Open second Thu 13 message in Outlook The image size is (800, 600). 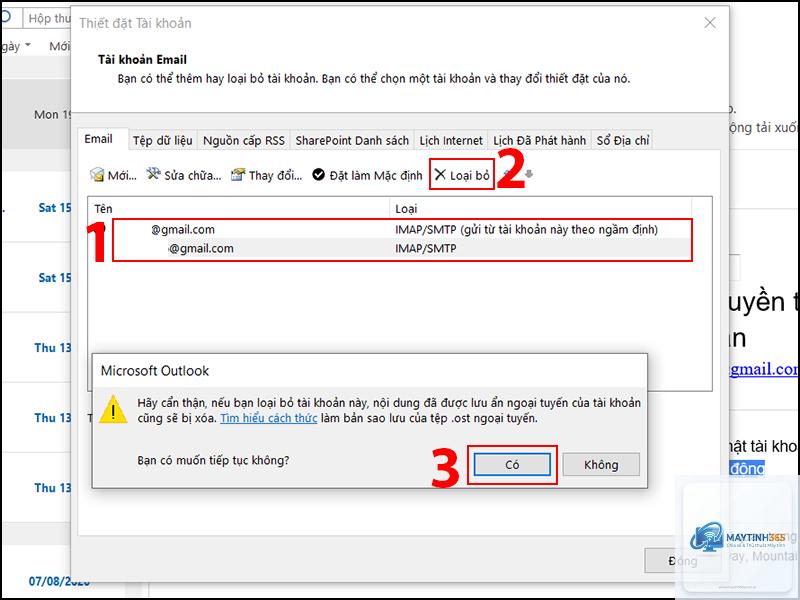click(37, 417)
